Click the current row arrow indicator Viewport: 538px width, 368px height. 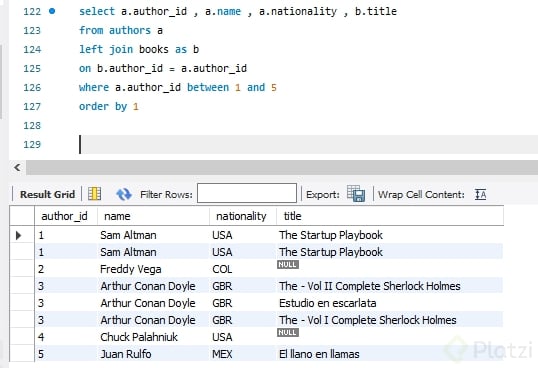[19, 235]
